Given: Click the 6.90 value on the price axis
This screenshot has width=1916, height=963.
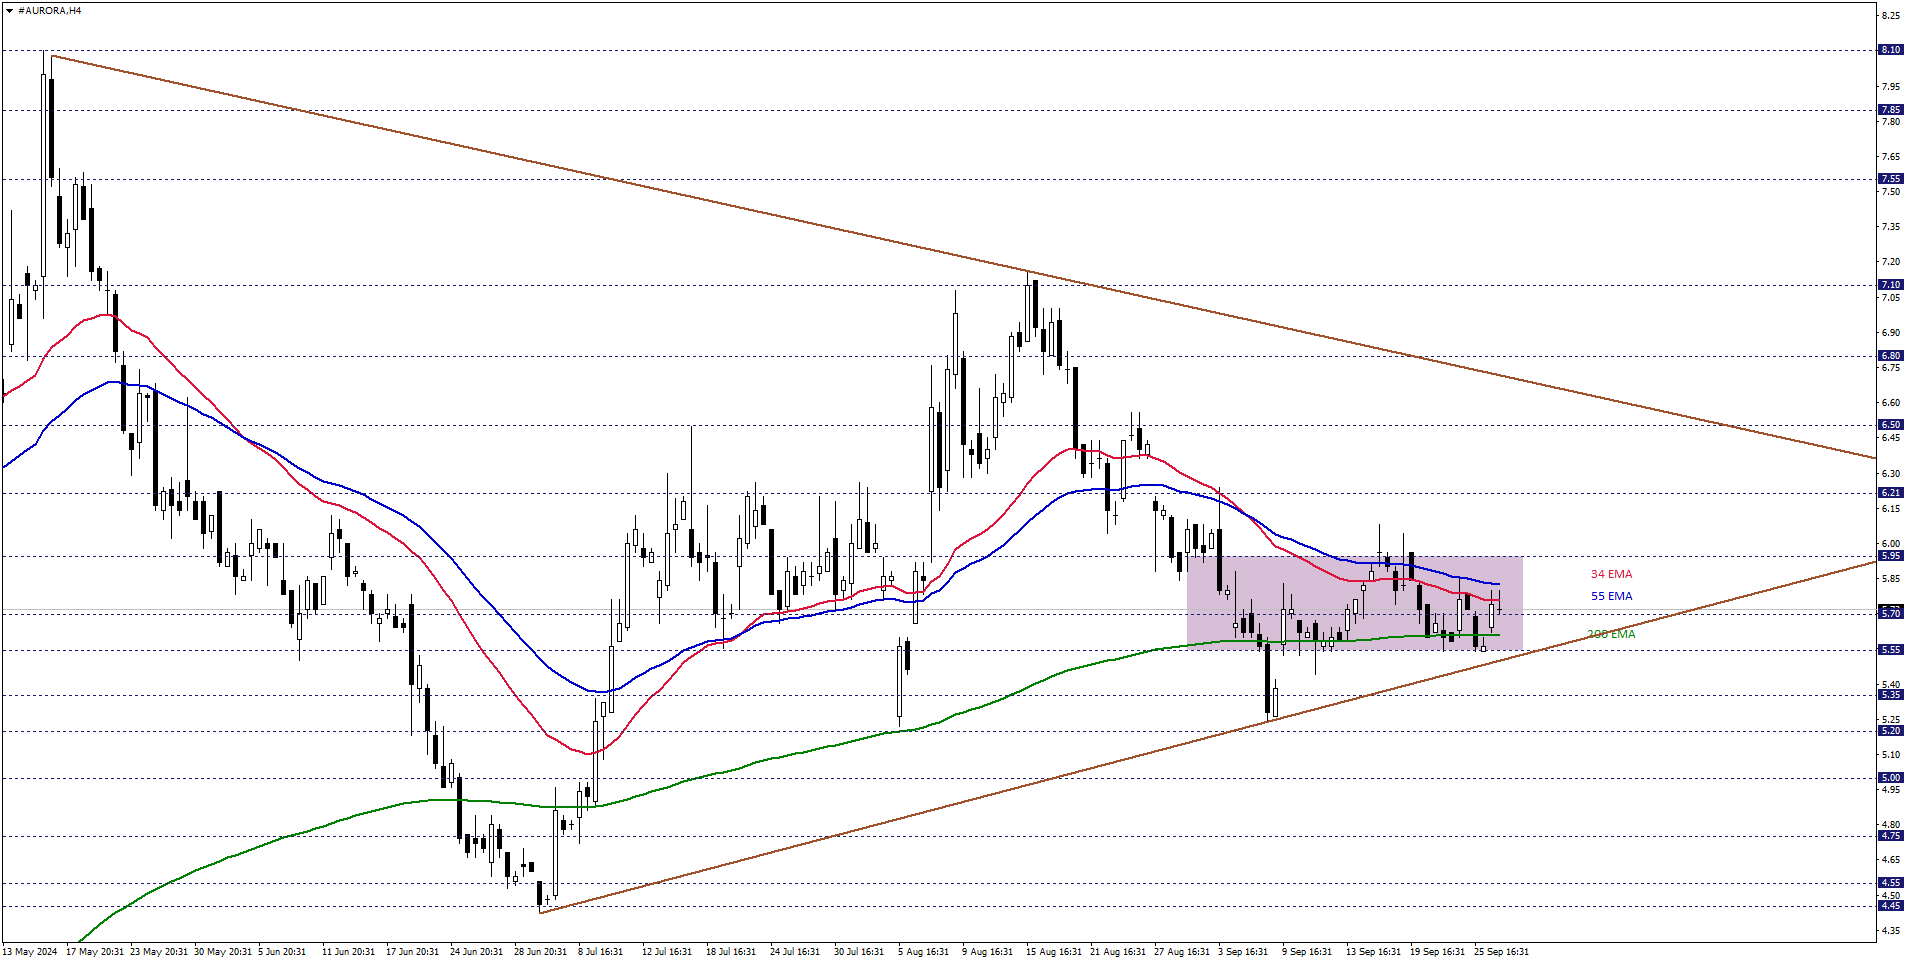Looking at the screenshot, I should tap(1890, 333).
